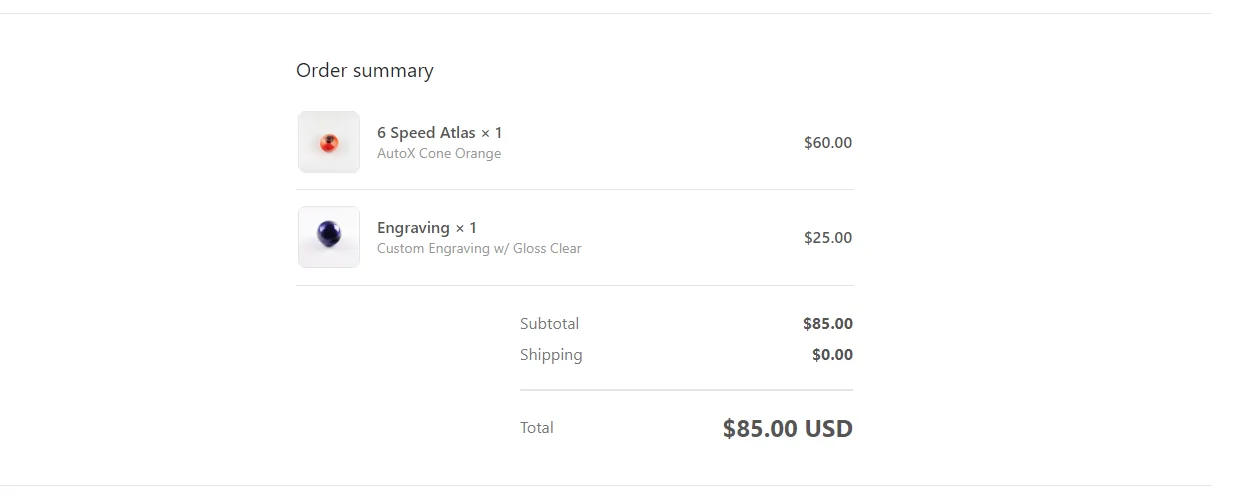This screenshot has width=1236, height=496.
Task: Click the Total label
Action: coord(537,428)
